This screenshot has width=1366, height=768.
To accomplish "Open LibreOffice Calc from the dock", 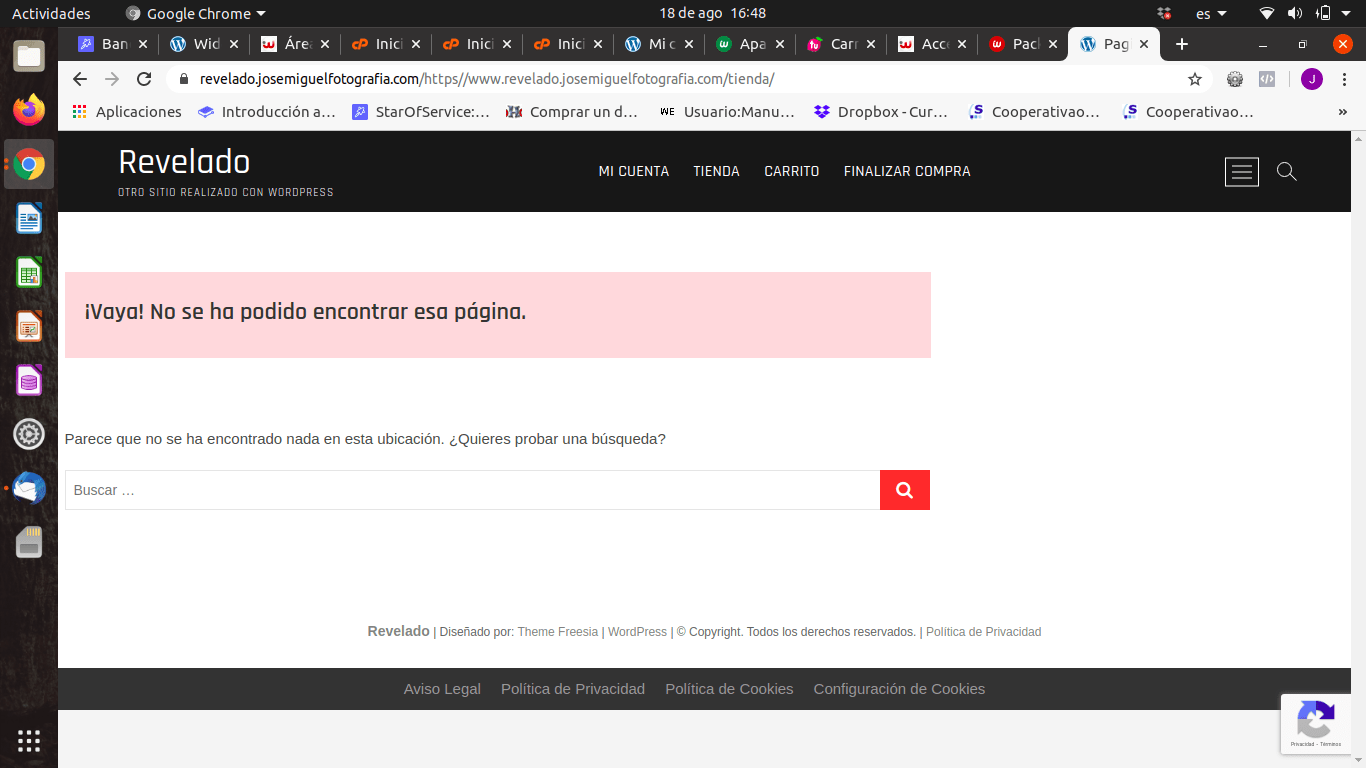I will point(29,272).
